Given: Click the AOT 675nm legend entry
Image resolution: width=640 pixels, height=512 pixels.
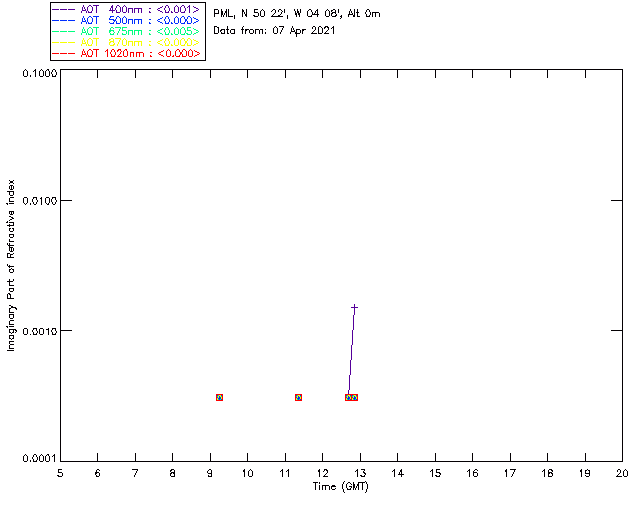Looking at the screenshot, I should tap(126, 31).
